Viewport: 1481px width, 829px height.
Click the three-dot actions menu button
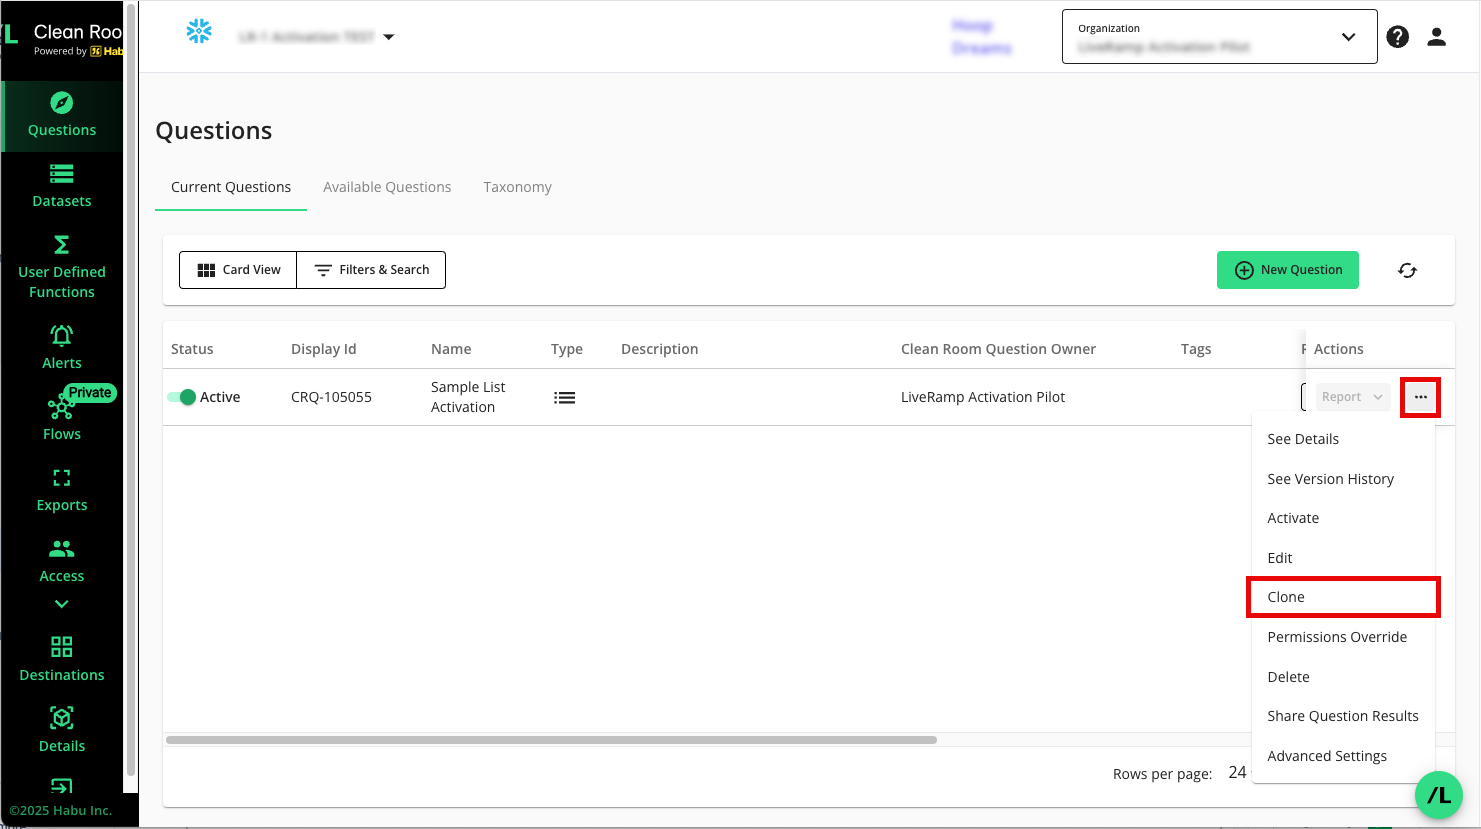(1421, 397)
